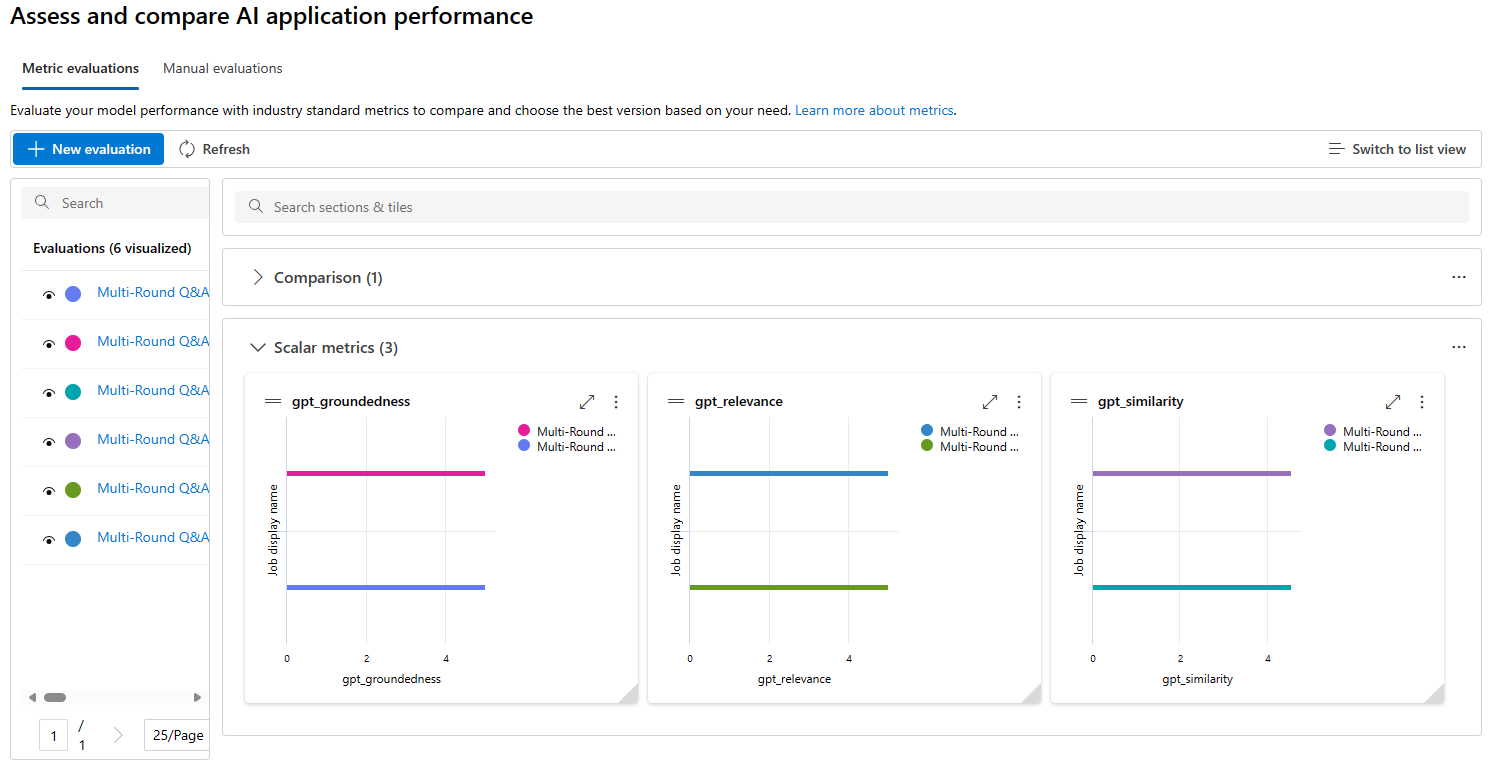
Task: Click left arrow of evaluations horizontal scrollbar
Action: point(32,697)
